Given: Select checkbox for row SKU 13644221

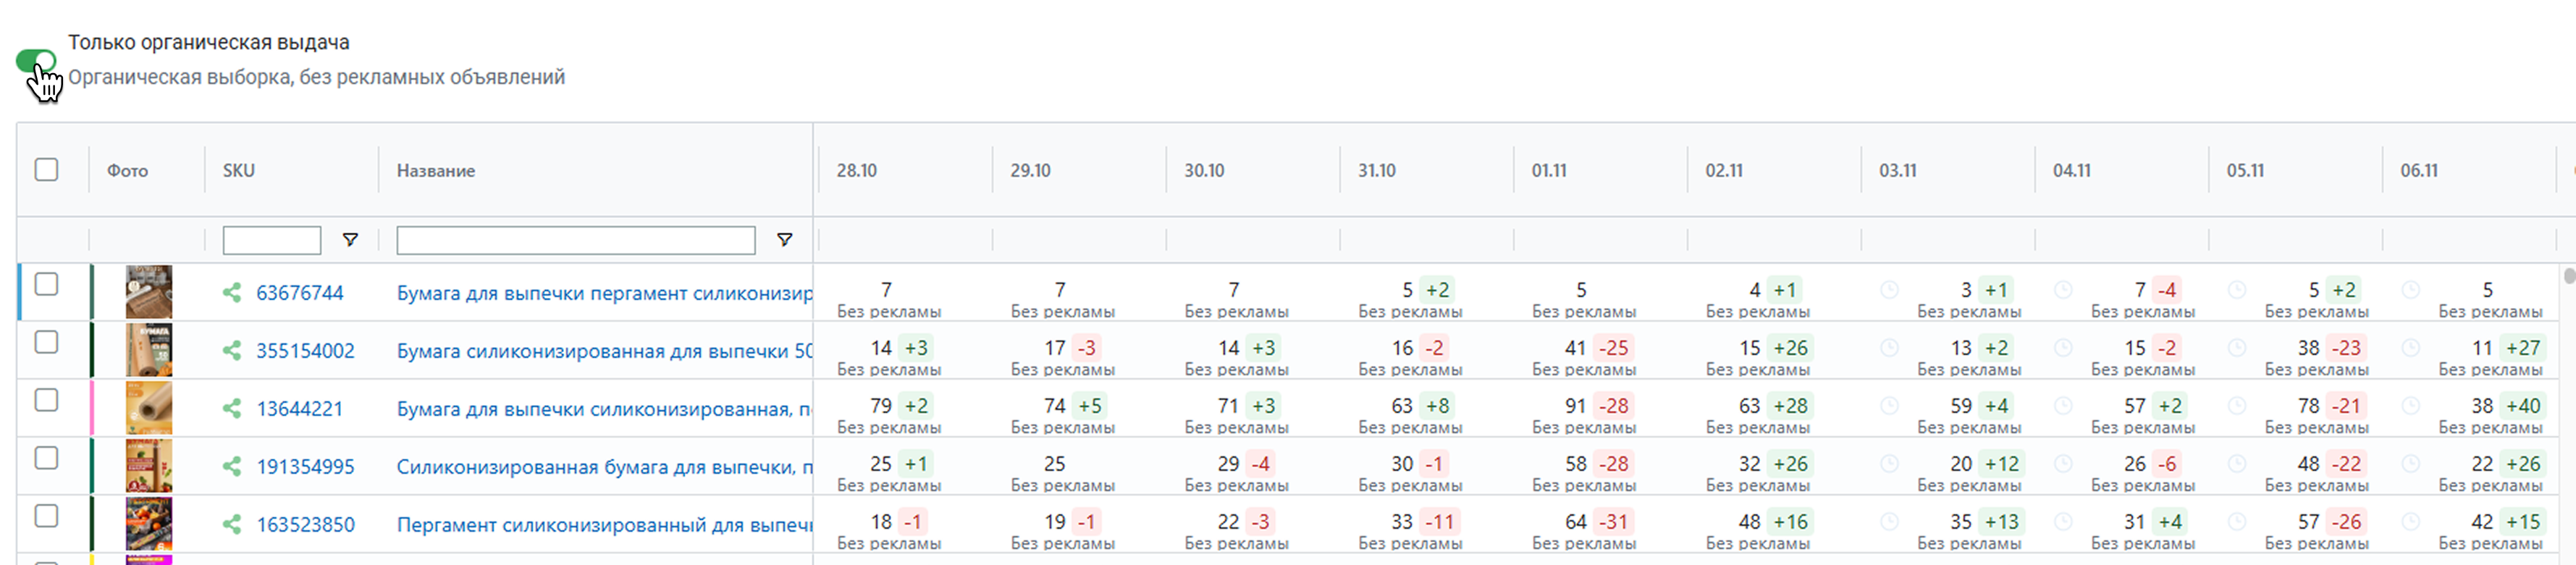Looking at the screenshot, I should tap(46, 401).
